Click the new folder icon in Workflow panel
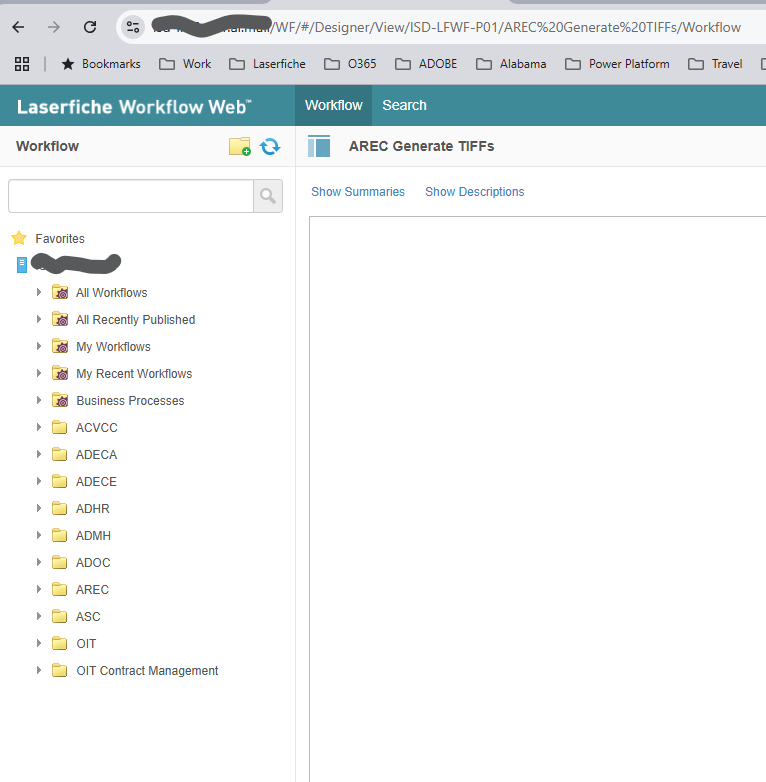 click(x=240, y=147)
